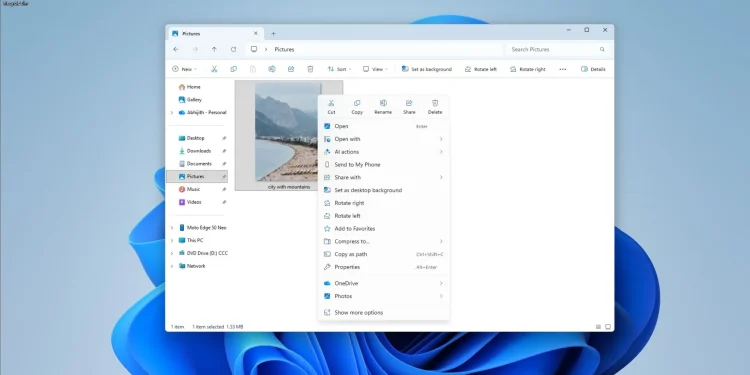Switch to the large thumbnails view icon in status bar
The image size is (750, 375).
[x=608, y=327]
